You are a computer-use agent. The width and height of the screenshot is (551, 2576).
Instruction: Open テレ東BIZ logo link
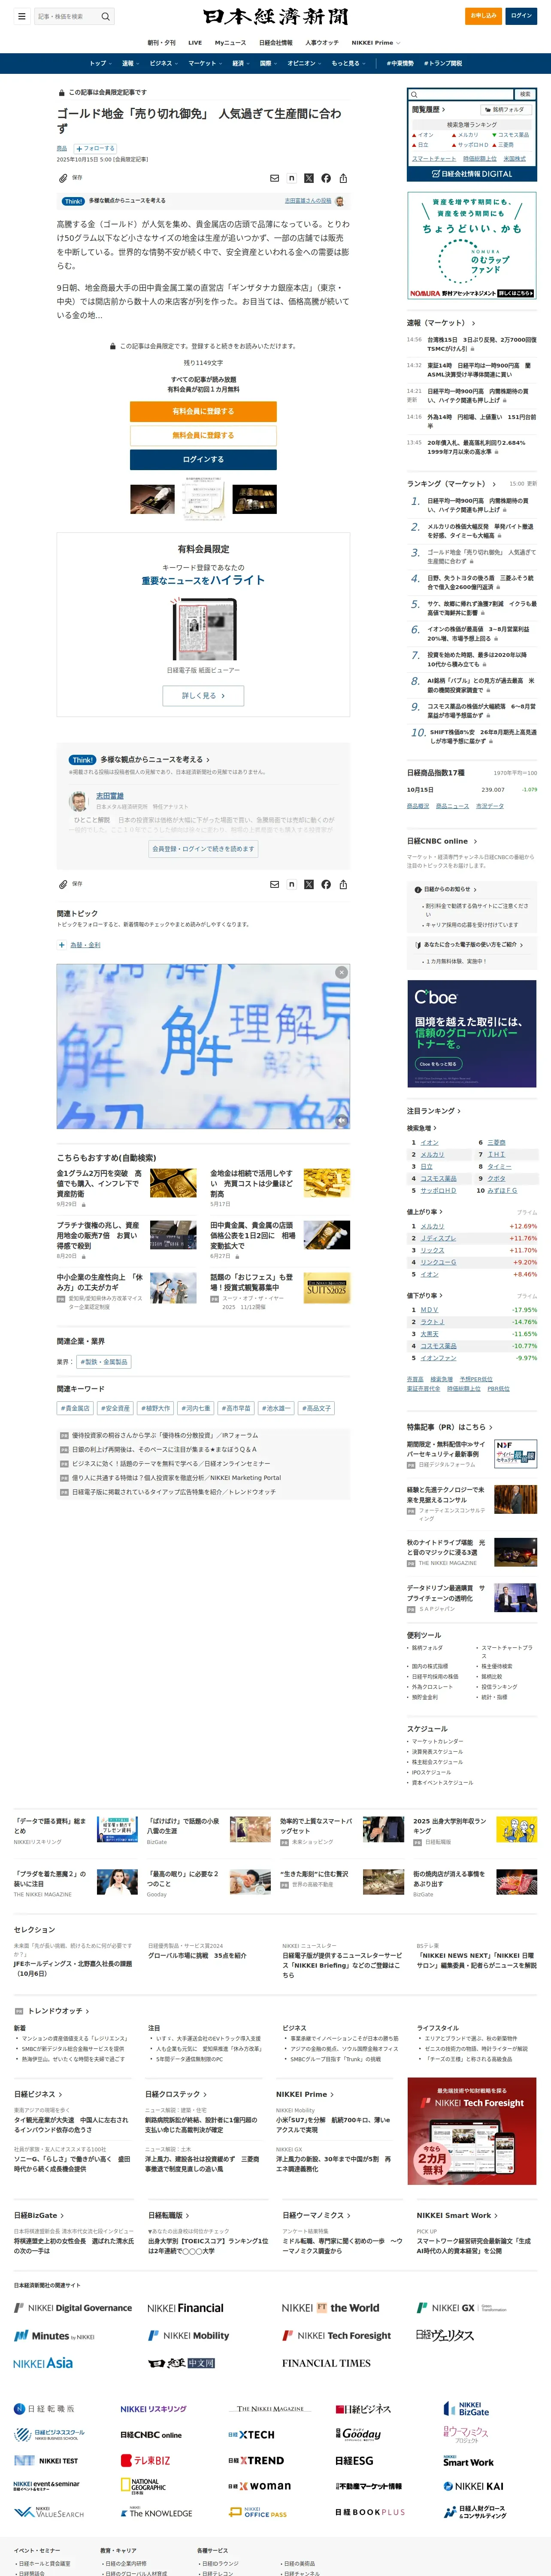click(x=146, y=2460)
